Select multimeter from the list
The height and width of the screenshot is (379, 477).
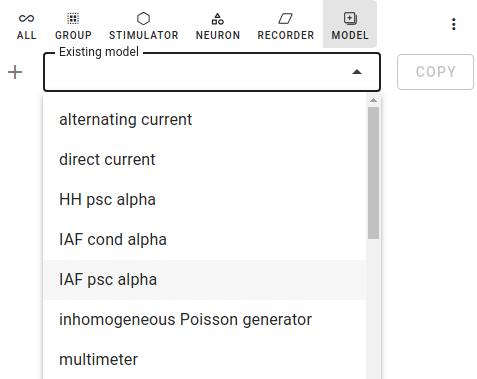[205, 359]
